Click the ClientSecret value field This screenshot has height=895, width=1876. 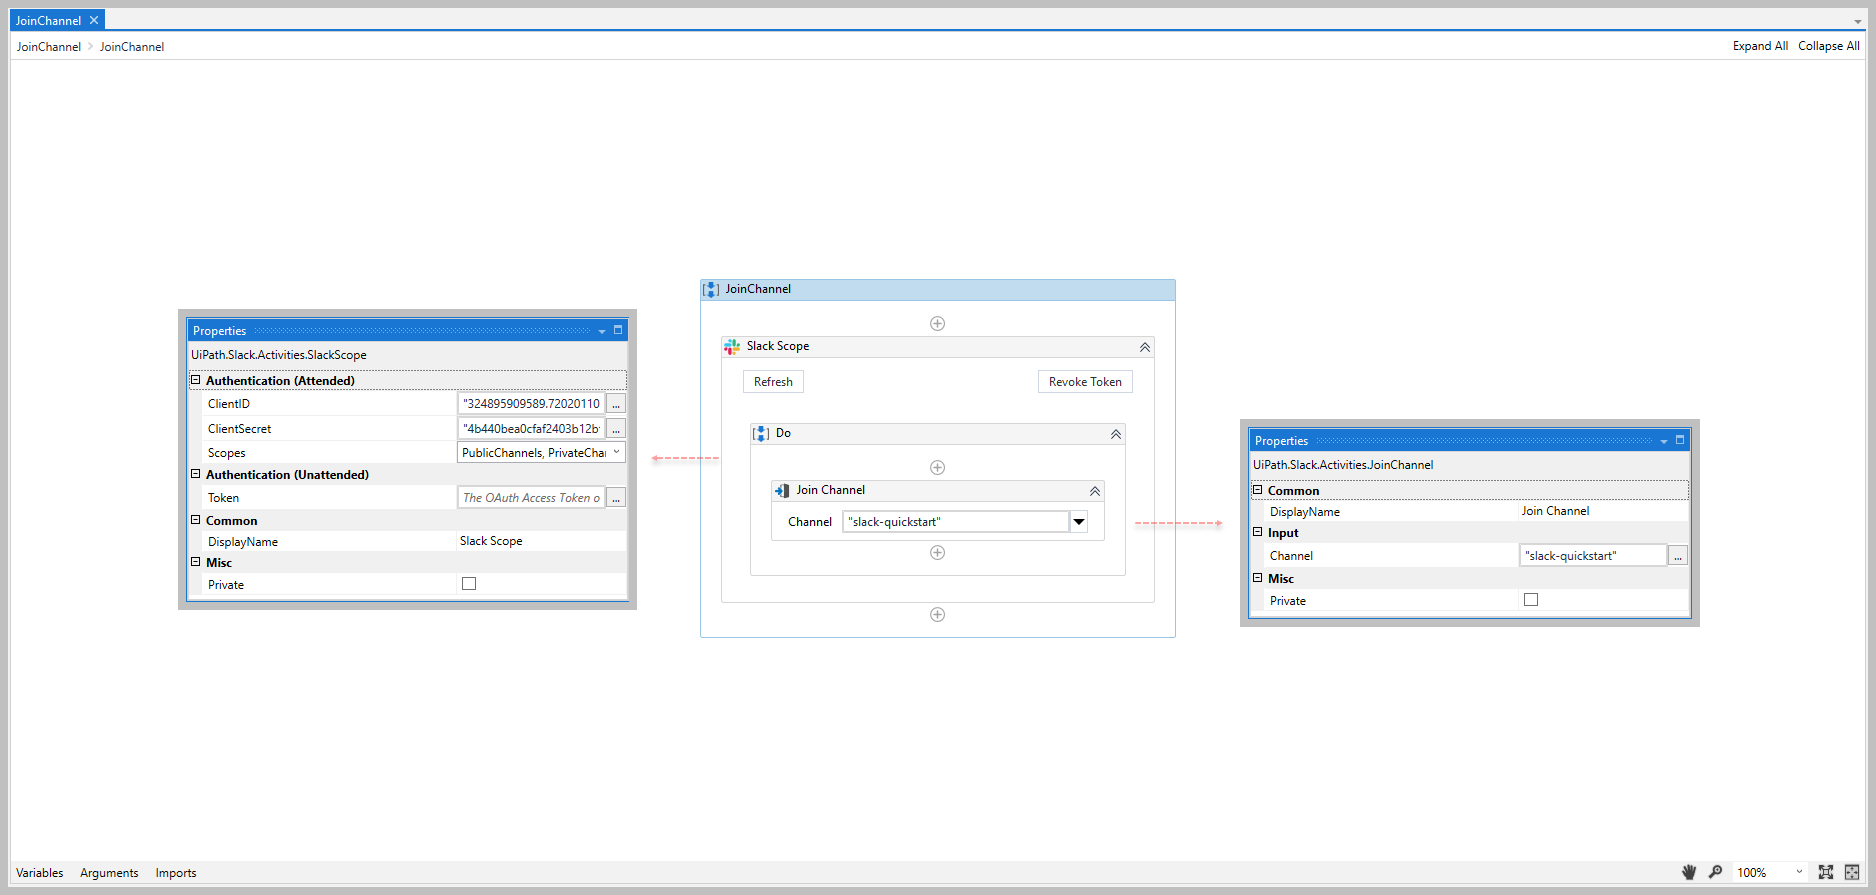[531, 429]
